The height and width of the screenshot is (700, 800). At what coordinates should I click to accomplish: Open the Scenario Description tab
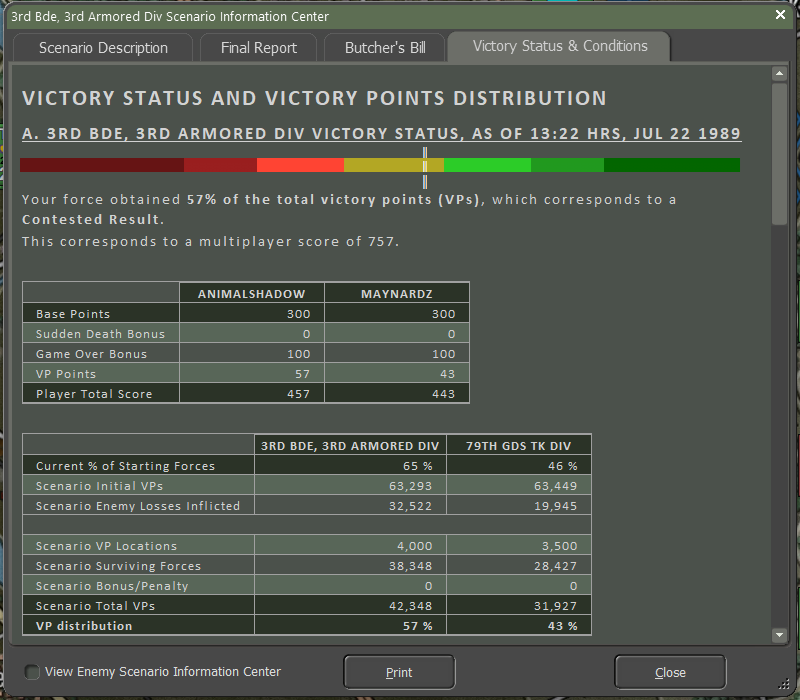[103, 47]
